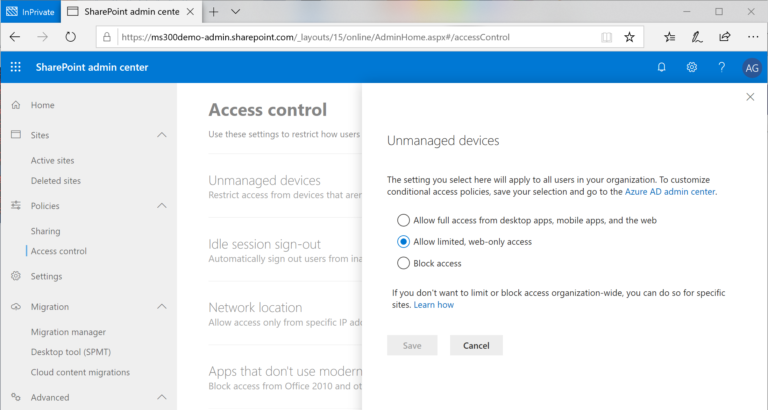This screenshot has width=768, height=410.
Task: Click the Advanced icon in the sidebar
Action: click(16, 397)
